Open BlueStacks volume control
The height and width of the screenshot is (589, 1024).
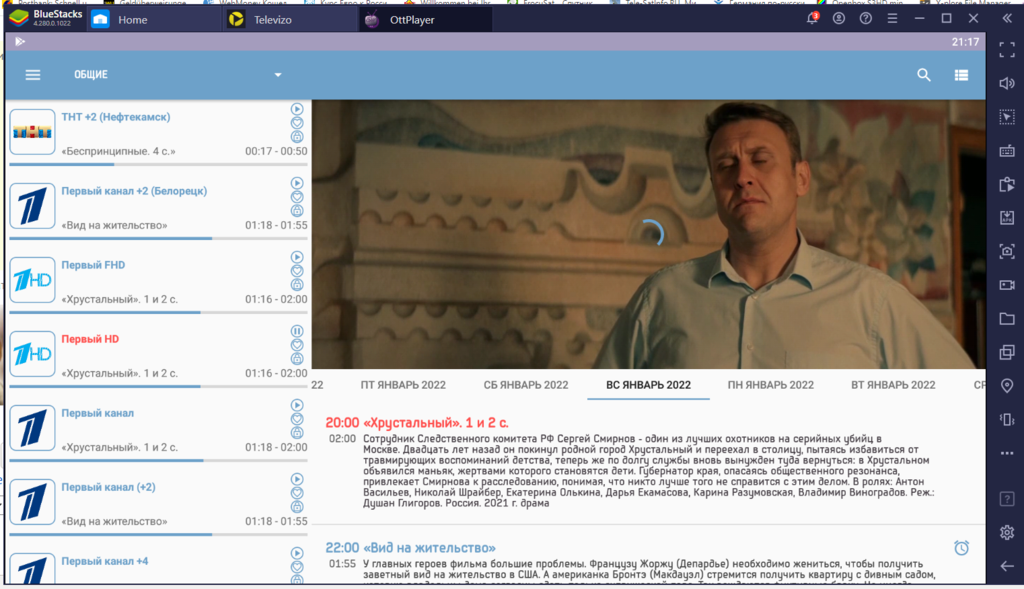1007,83
